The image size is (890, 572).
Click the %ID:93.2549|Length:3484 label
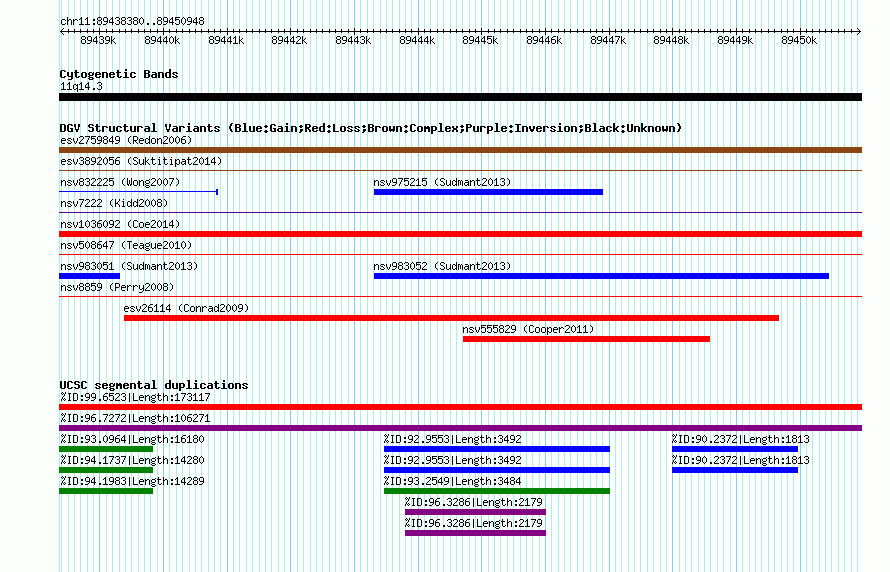pos(452,481)
